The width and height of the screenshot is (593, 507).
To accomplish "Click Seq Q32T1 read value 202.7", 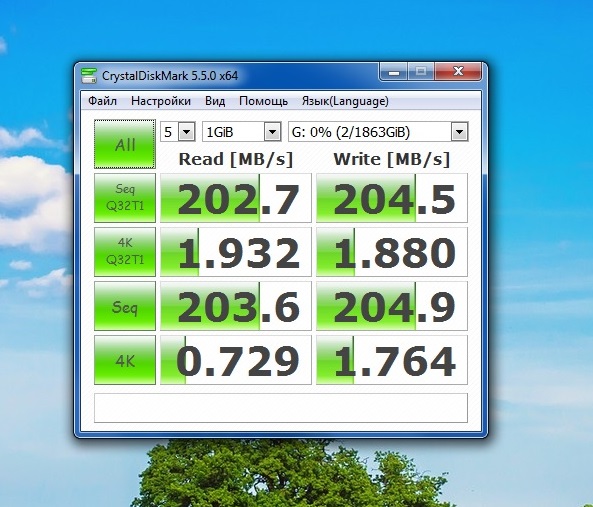I will pos(236,198).
